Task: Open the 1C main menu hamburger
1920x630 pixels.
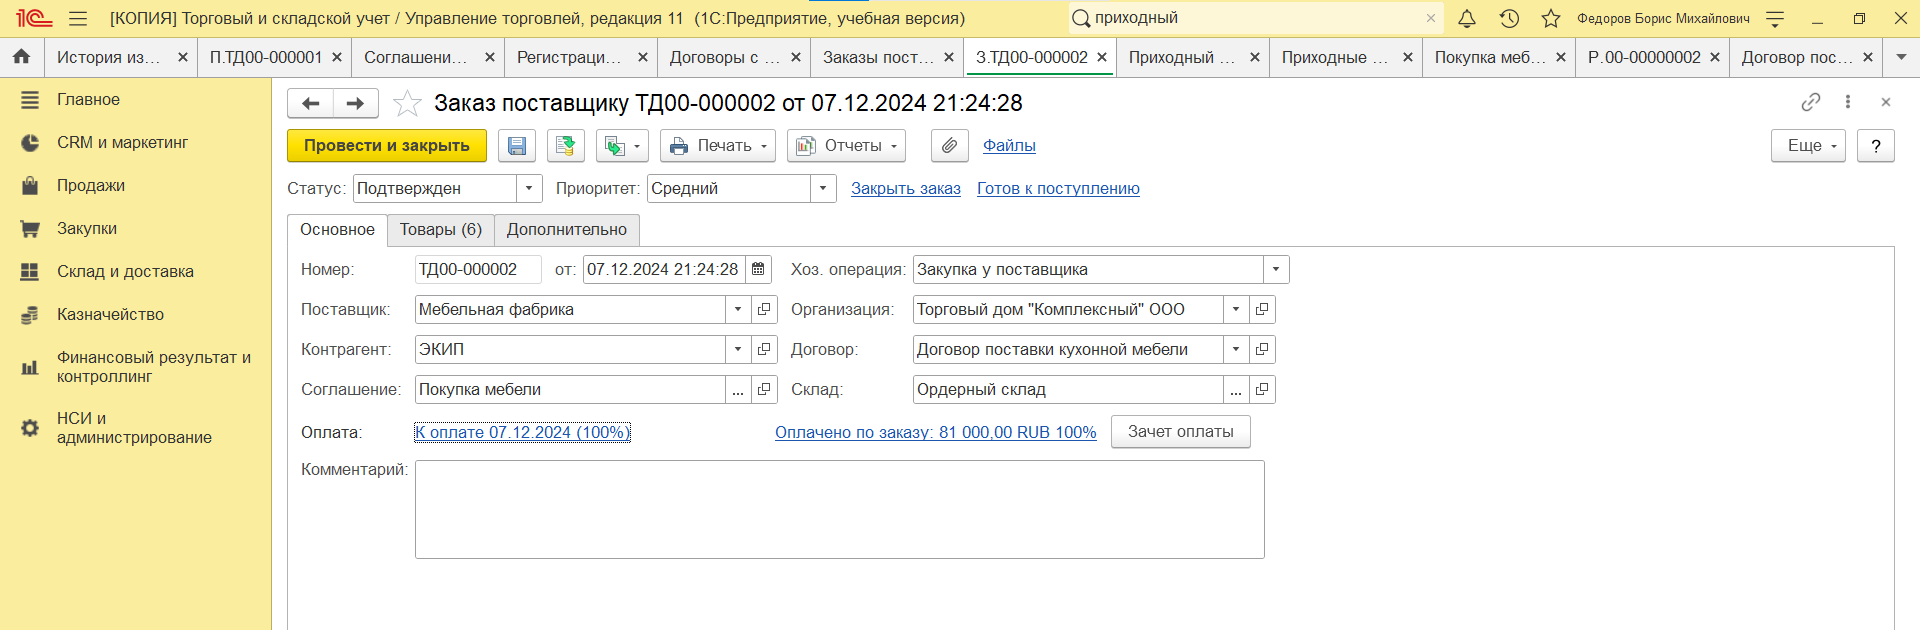Action: [78, 18]
